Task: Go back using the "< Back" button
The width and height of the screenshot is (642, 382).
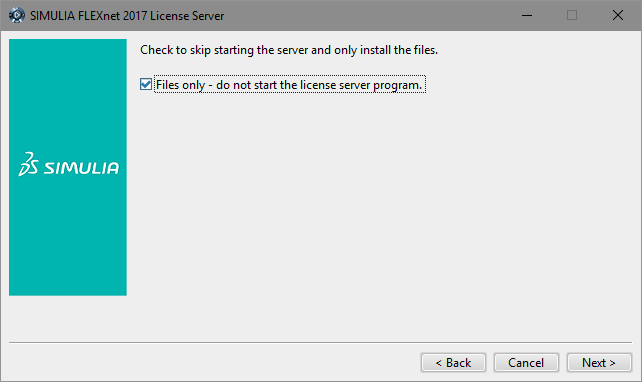Action: pyautogui.click(x=453, y=363)
